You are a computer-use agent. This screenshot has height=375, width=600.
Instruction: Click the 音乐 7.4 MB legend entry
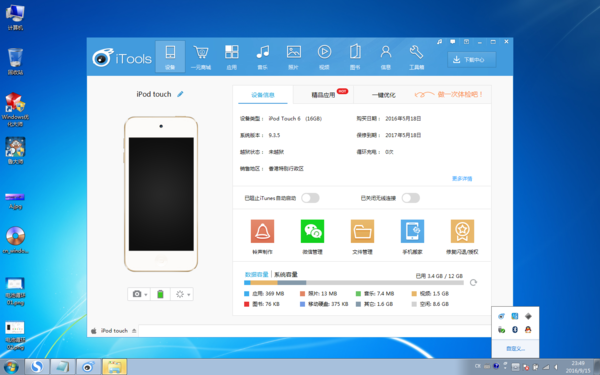pyautogui.click(x=375, y=294)
